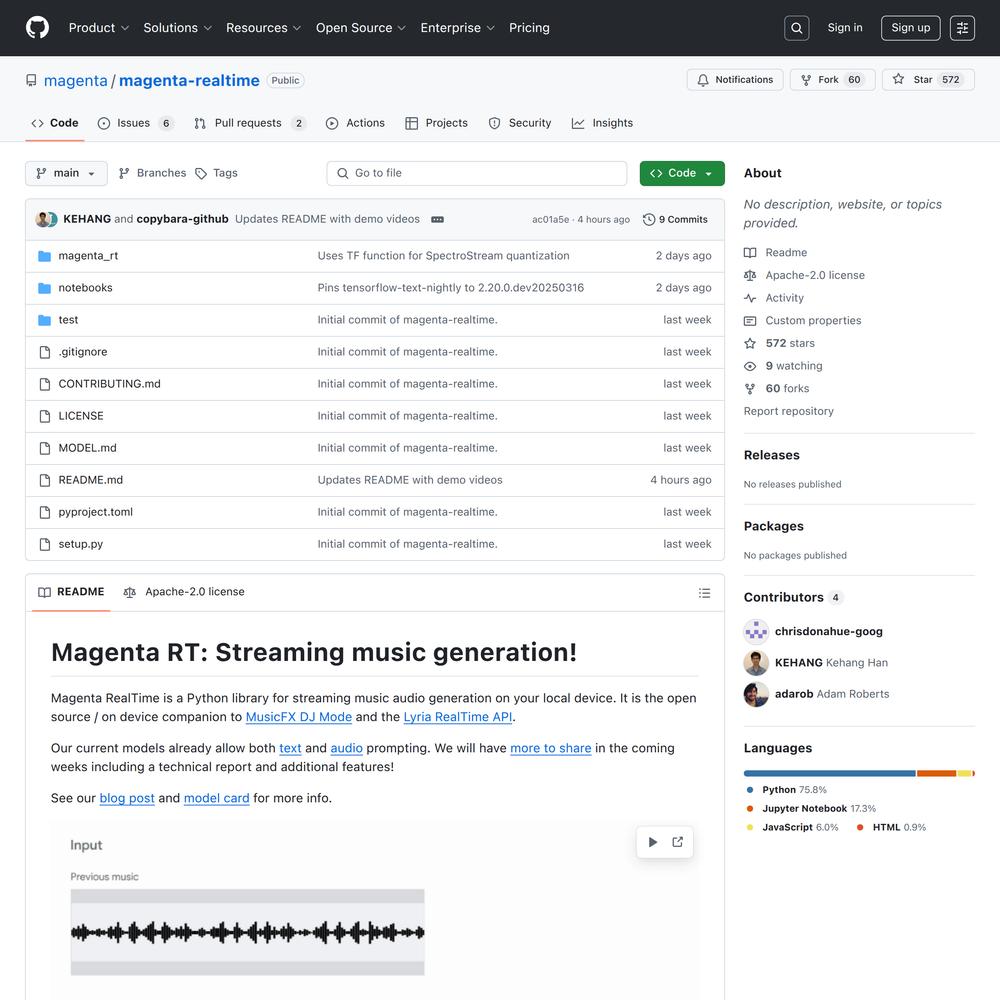Open the test folder
1000x1000 pixels.
(68, 320)
